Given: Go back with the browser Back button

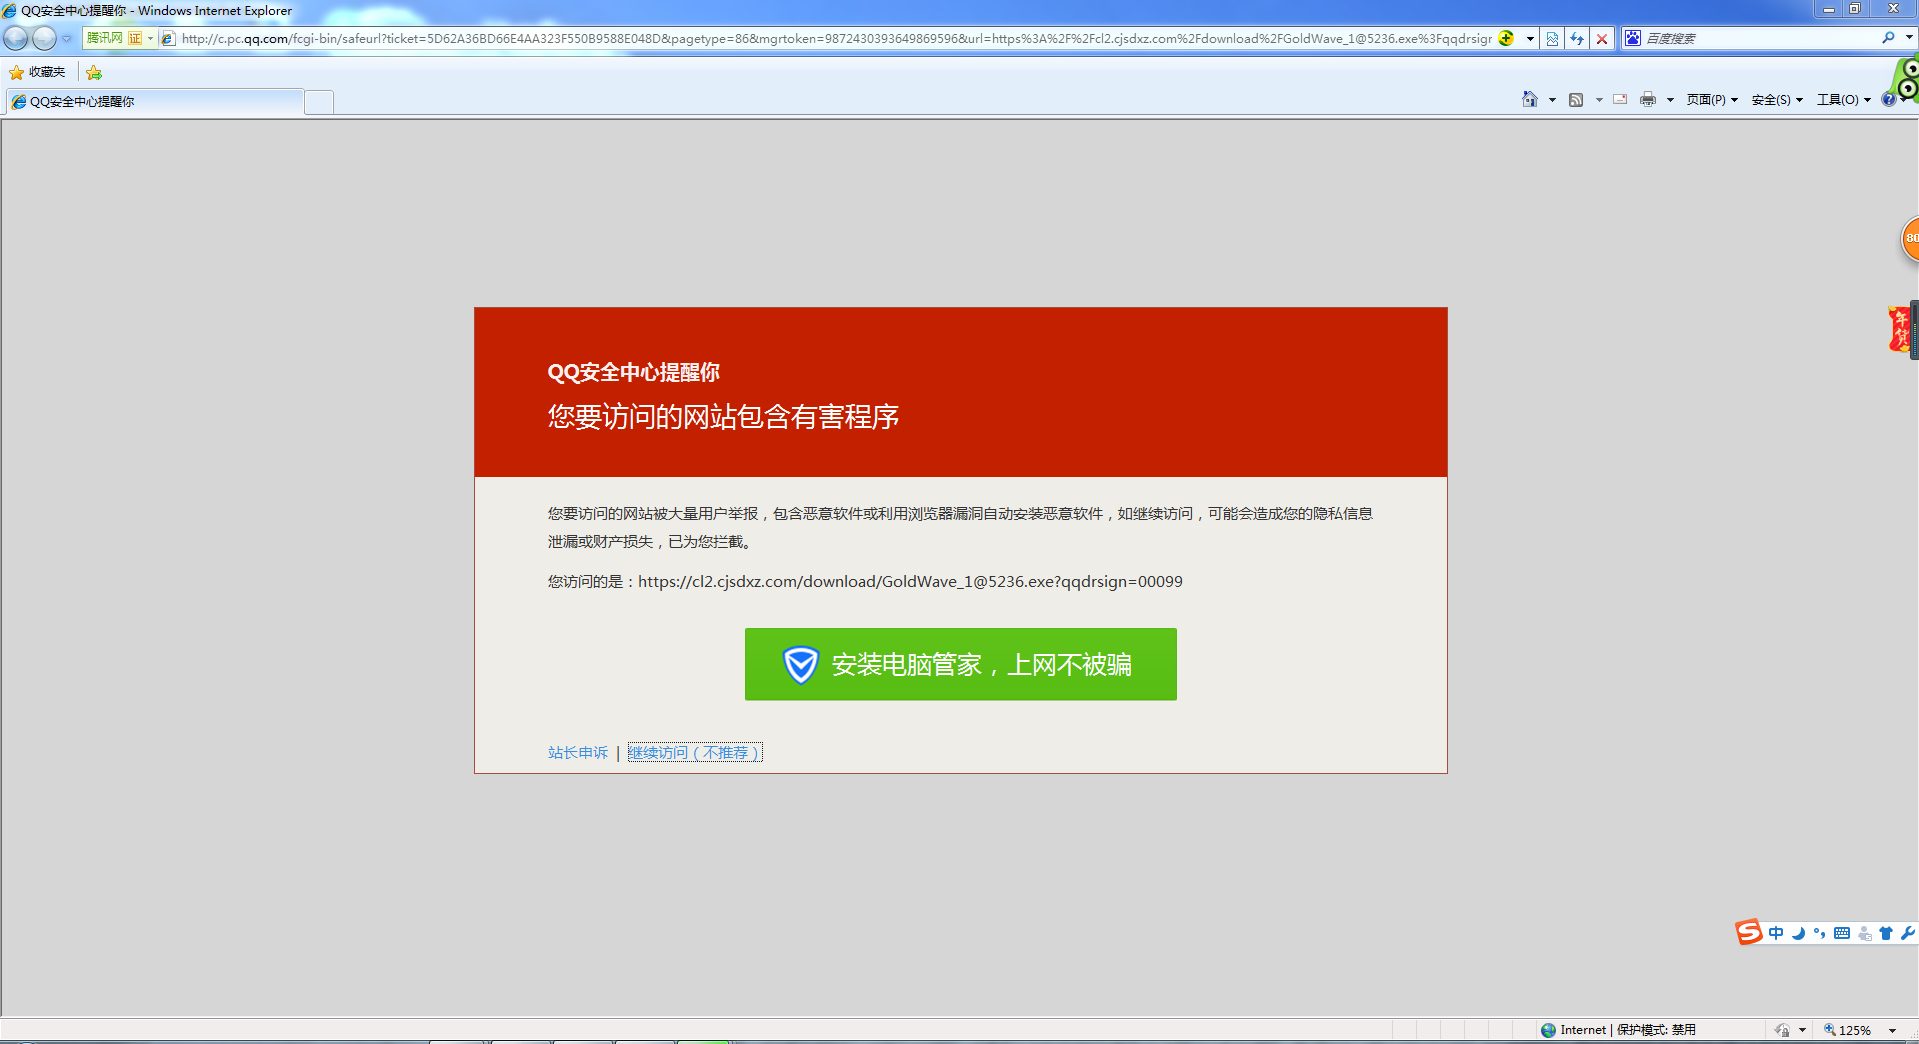Looking at the screenshot, I should (16, 39).
